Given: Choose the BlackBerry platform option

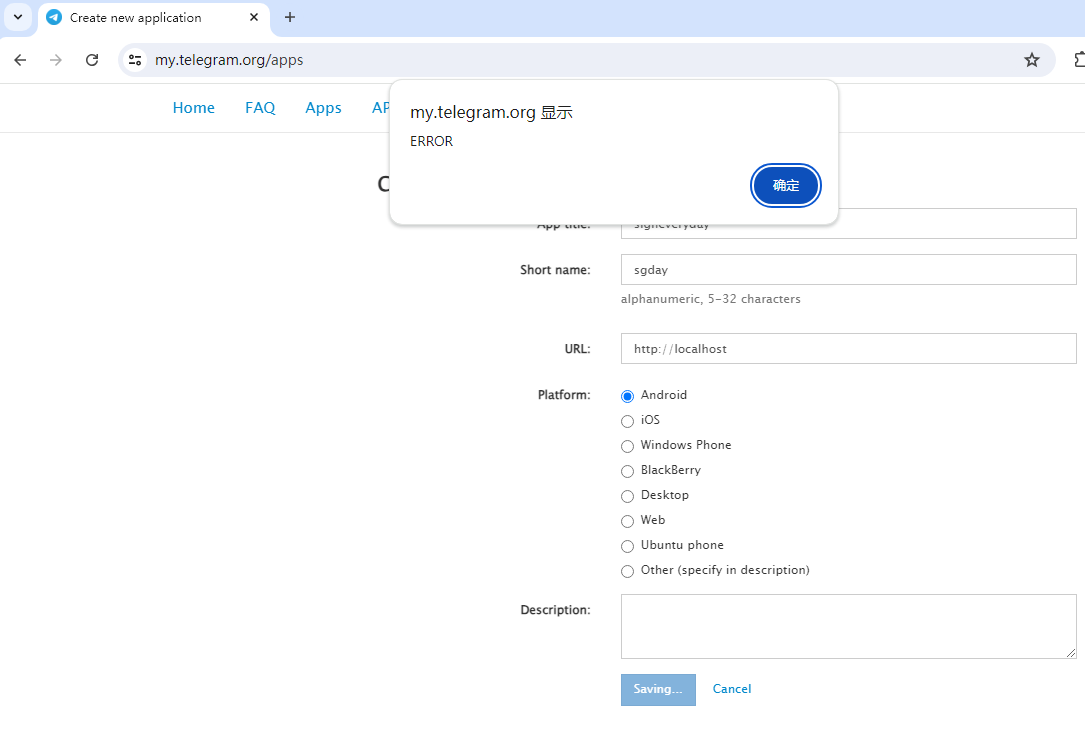Looking at the screenshot, I should point(628,471).
